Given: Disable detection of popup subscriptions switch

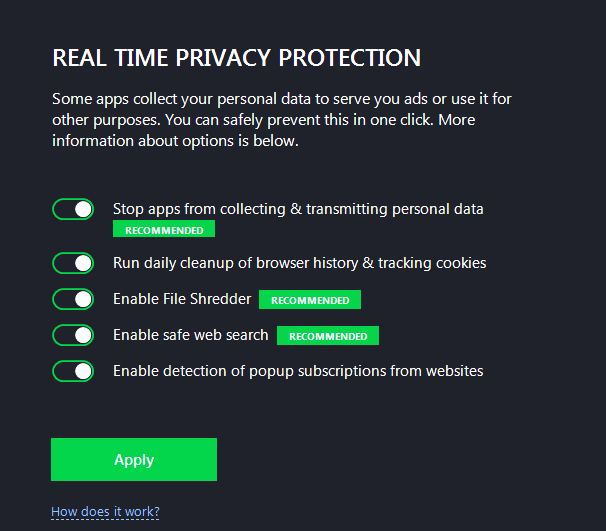Looking at the screenshot, I should (73, 371).
